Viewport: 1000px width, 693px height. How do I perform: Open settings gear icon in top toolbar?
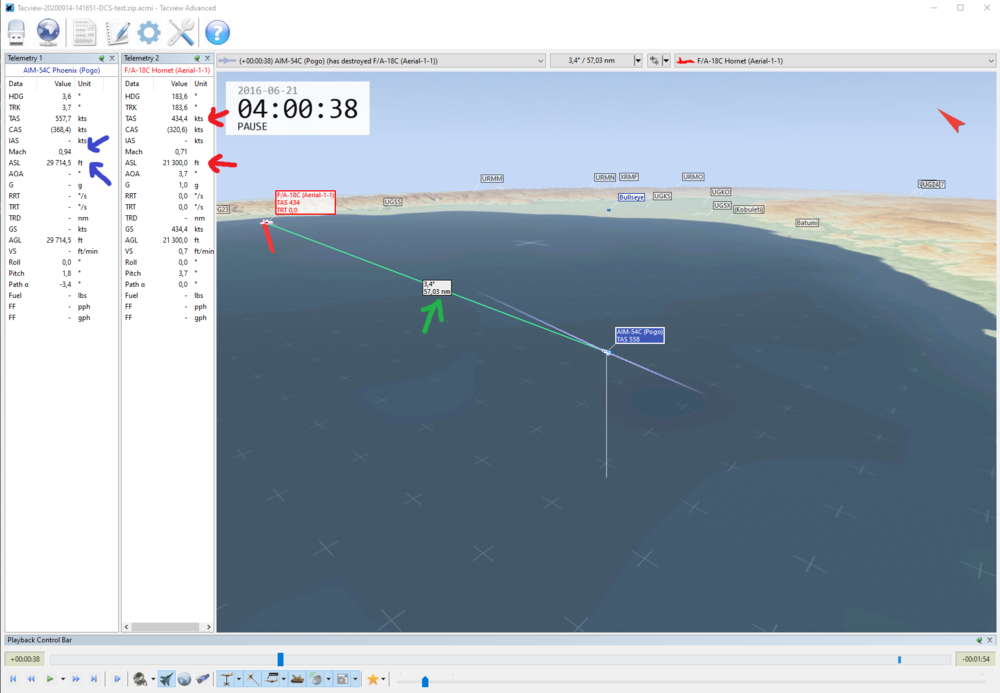point(149,33)
